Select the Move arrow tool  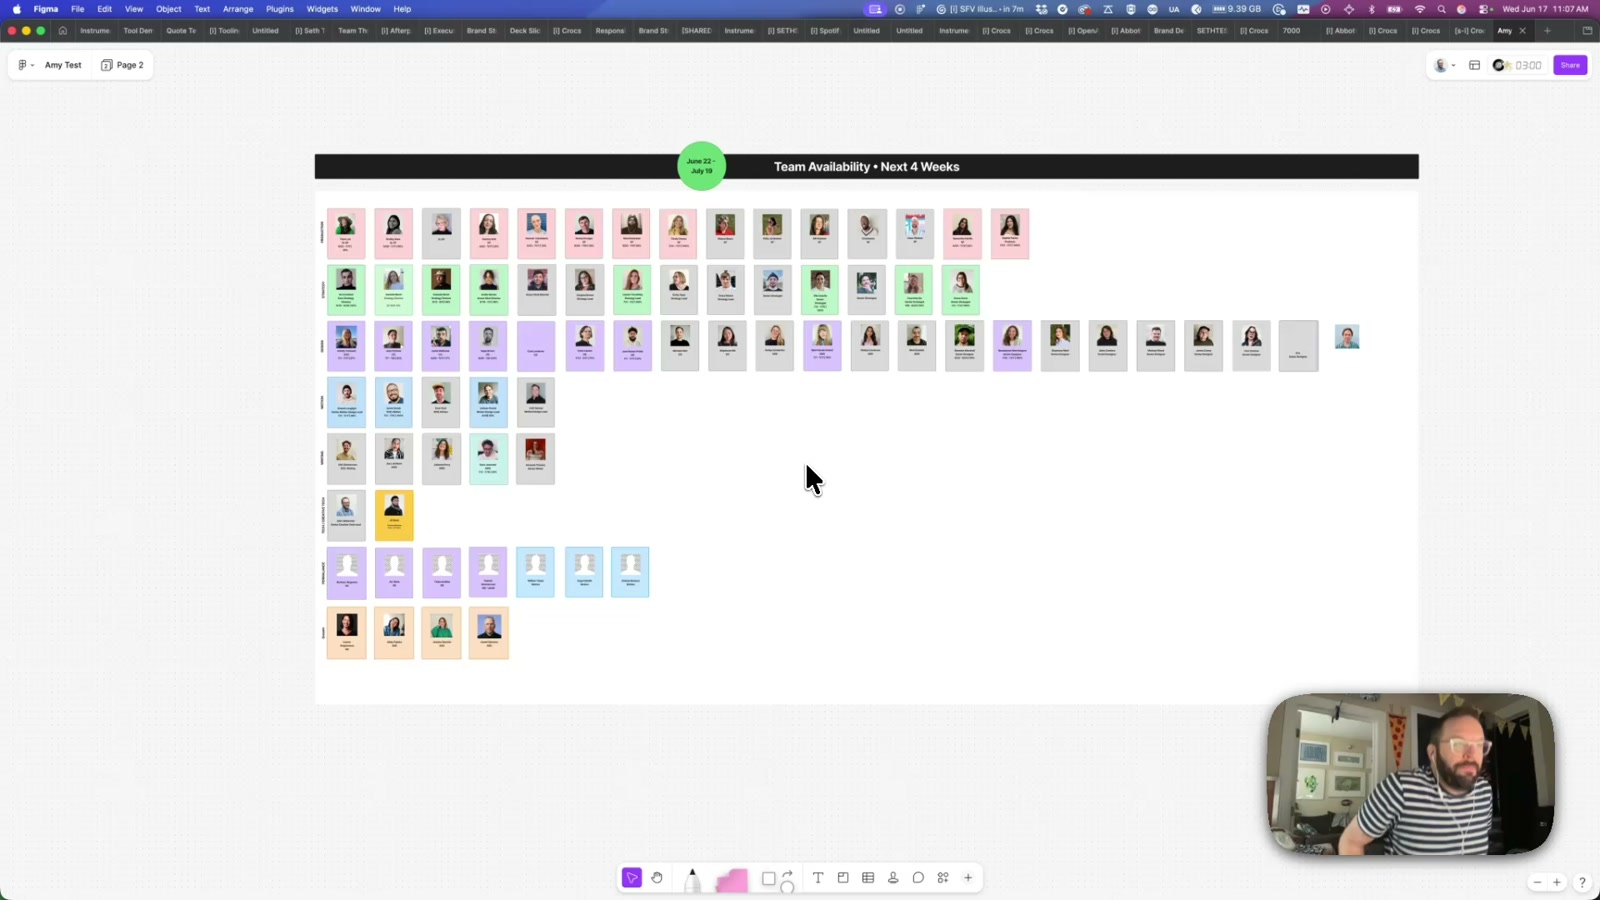click(631, 878)
